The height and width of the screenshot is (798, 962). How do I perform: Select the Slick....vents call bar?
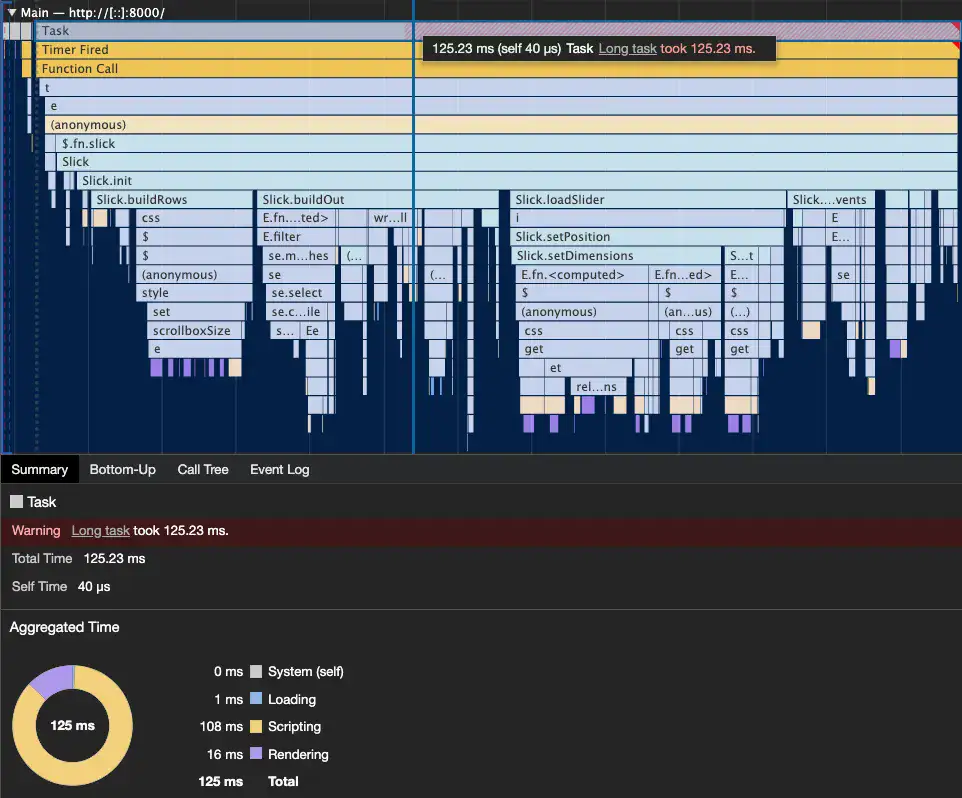click(x=830, y=199)
